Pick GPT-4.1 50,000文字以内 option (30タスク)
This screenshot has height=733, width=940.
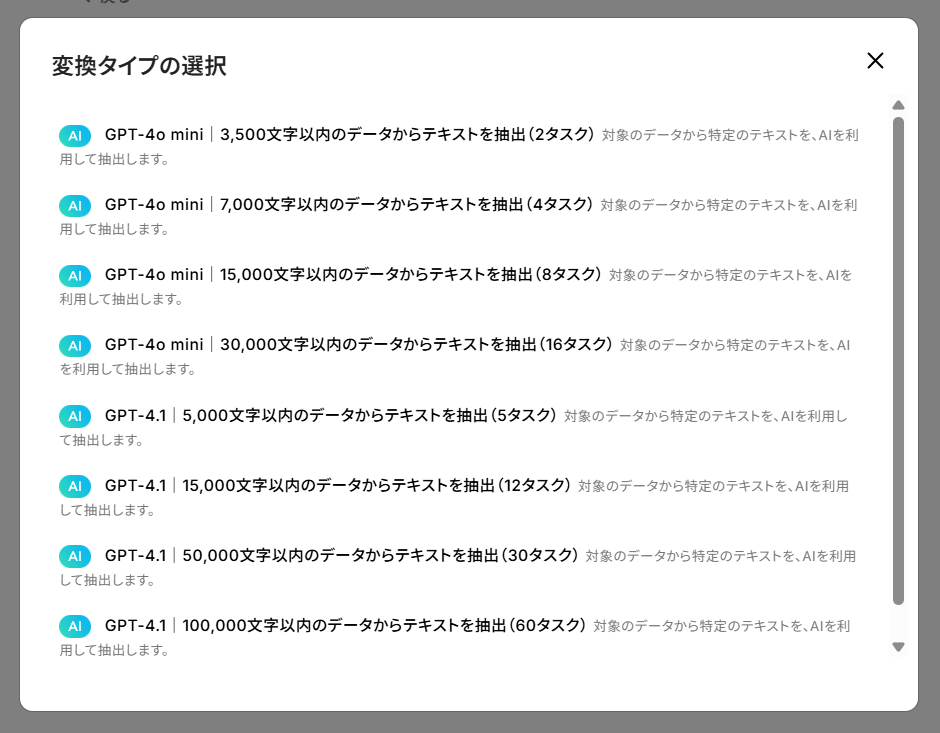(459, 567)
